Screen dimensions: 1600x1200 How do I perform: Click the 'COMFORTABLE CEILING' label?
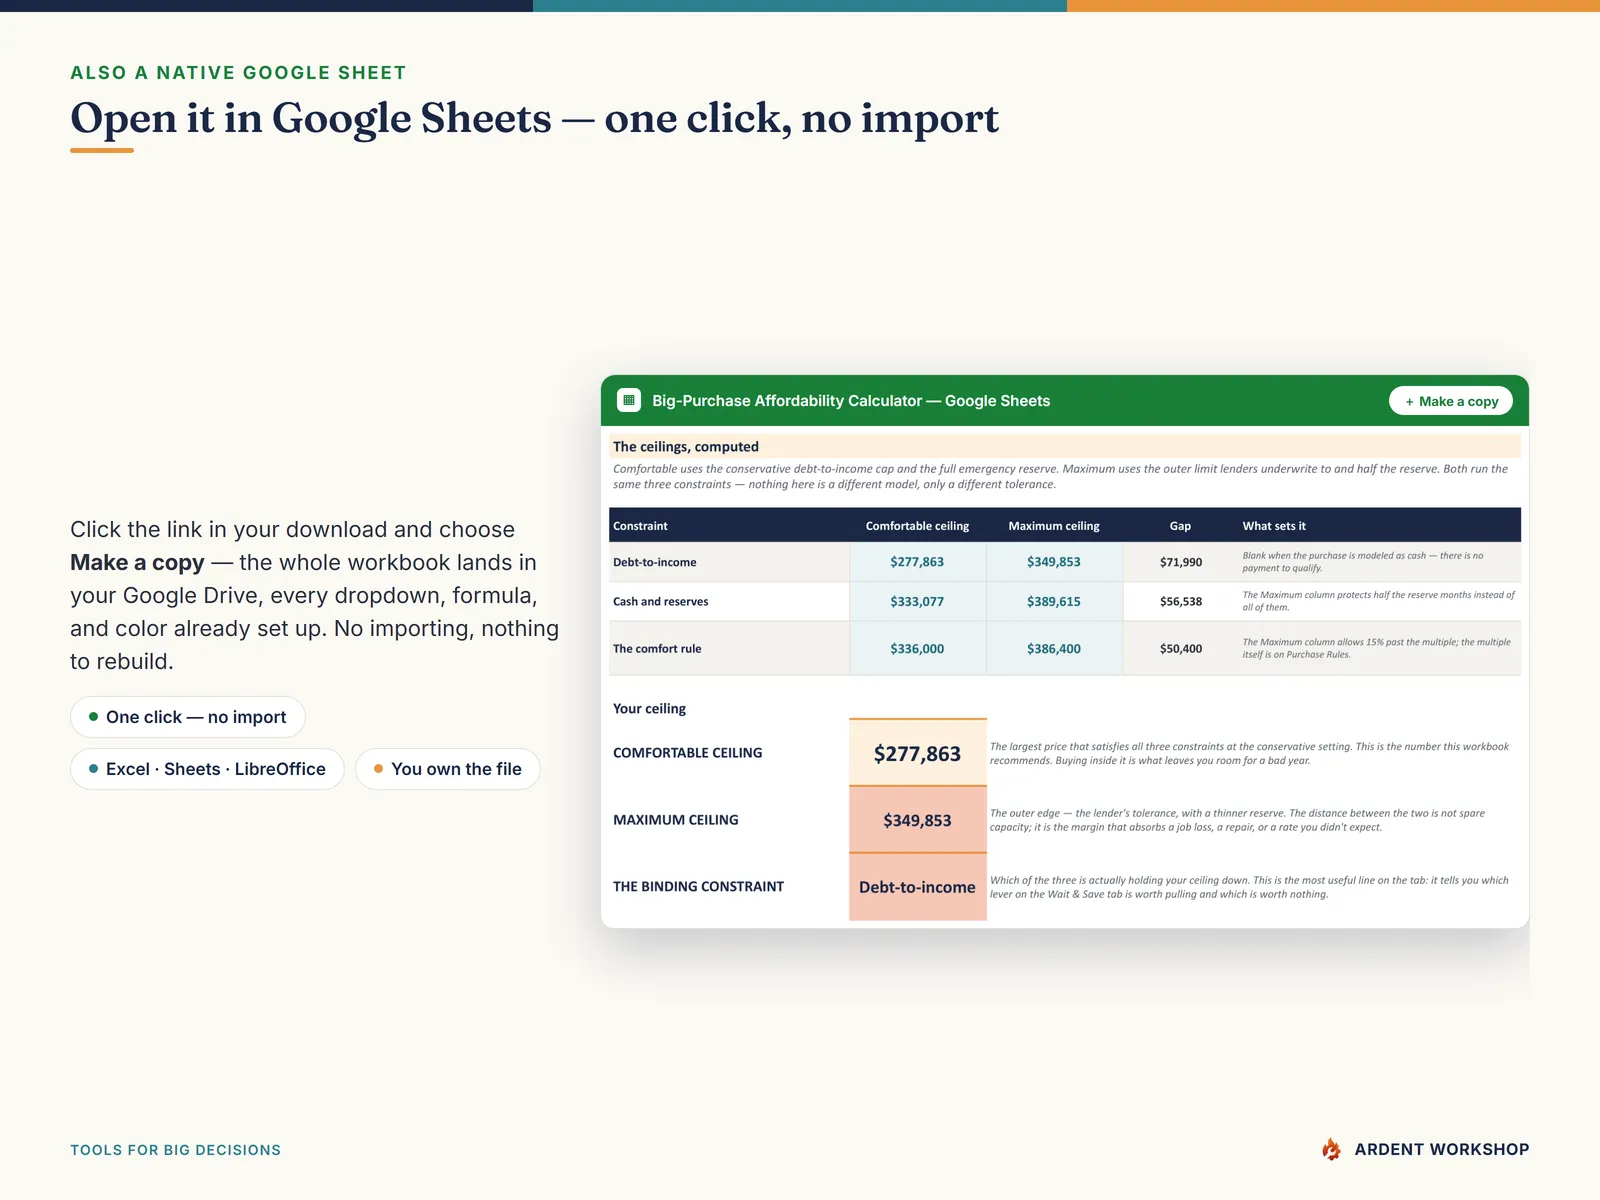[687, 753]
